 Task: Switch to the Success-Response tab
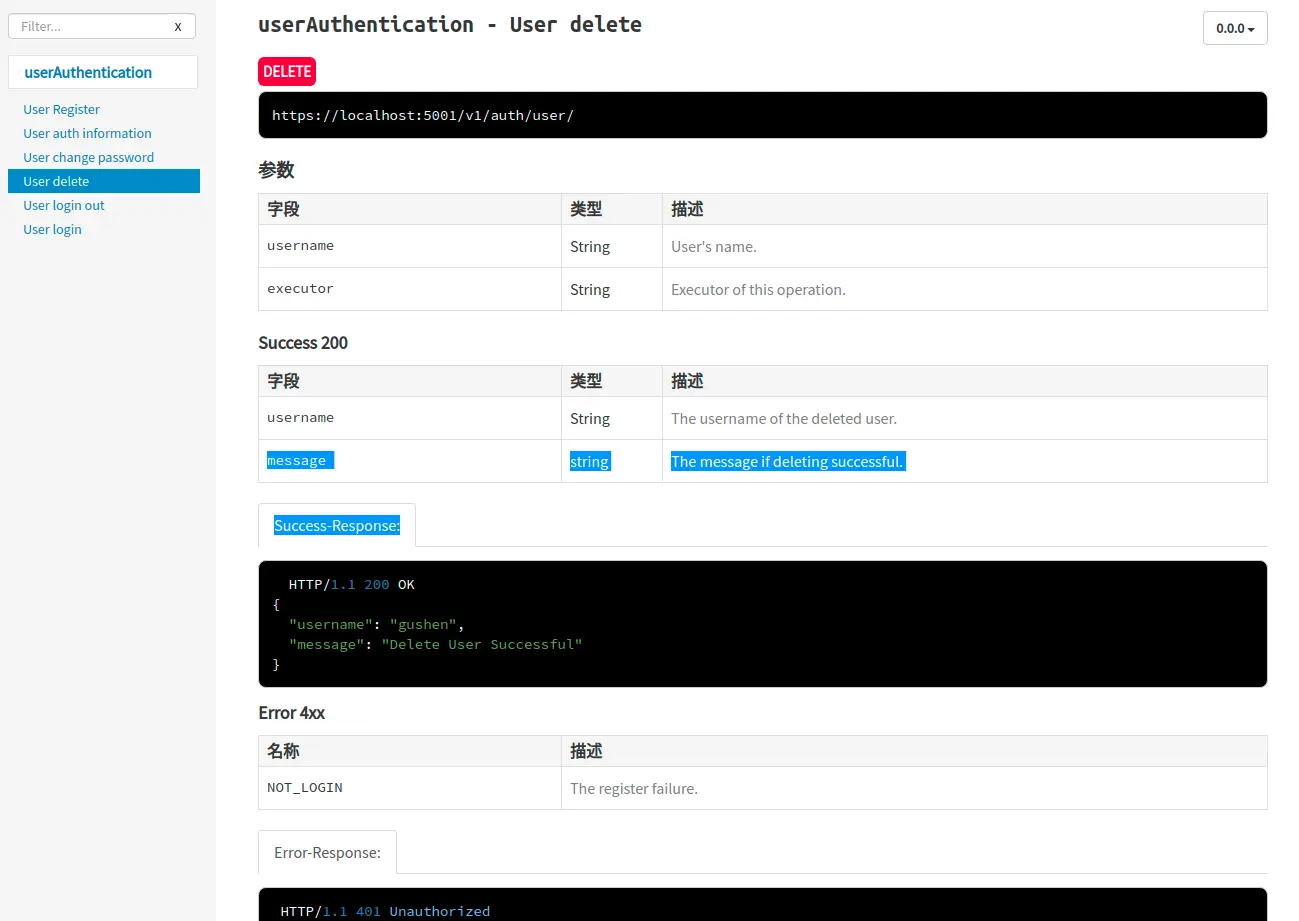(337, 525)
